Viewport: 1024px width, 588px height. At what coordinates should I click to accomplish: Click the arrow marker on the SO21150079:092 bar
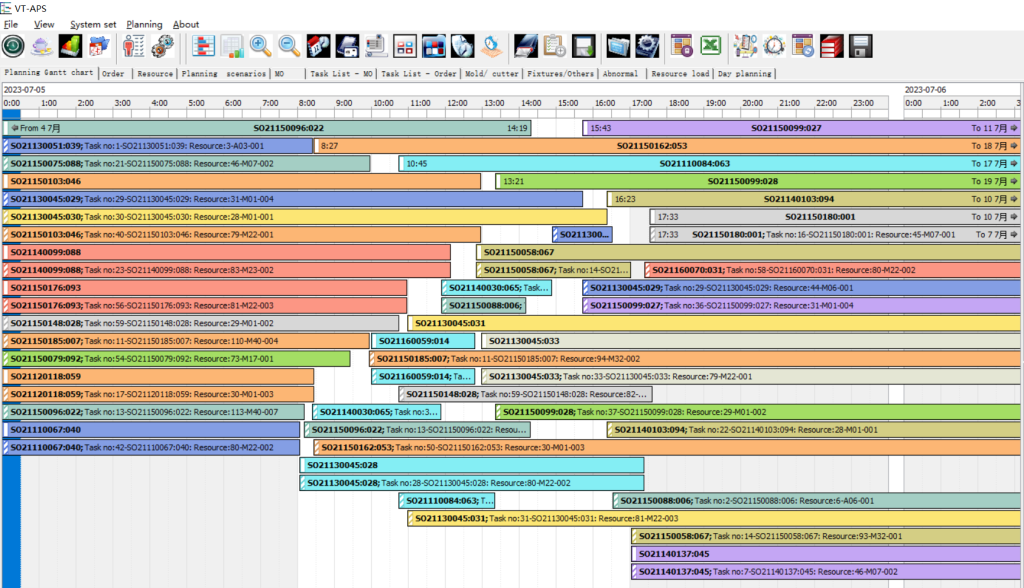pyautogui.click(x=7, y=359)
